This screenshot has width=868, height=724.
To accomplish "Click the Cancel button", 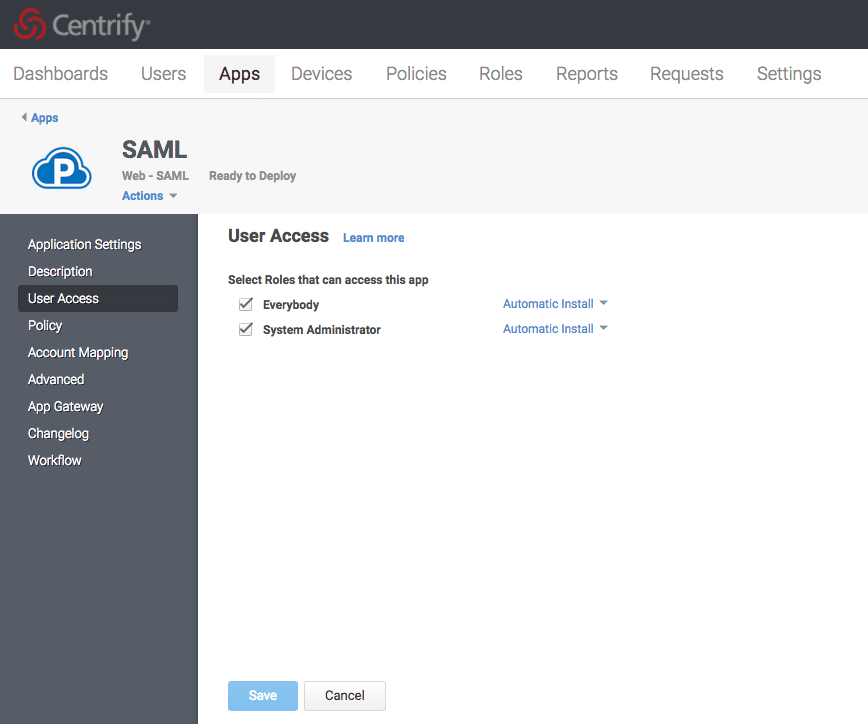I will 345,695.
